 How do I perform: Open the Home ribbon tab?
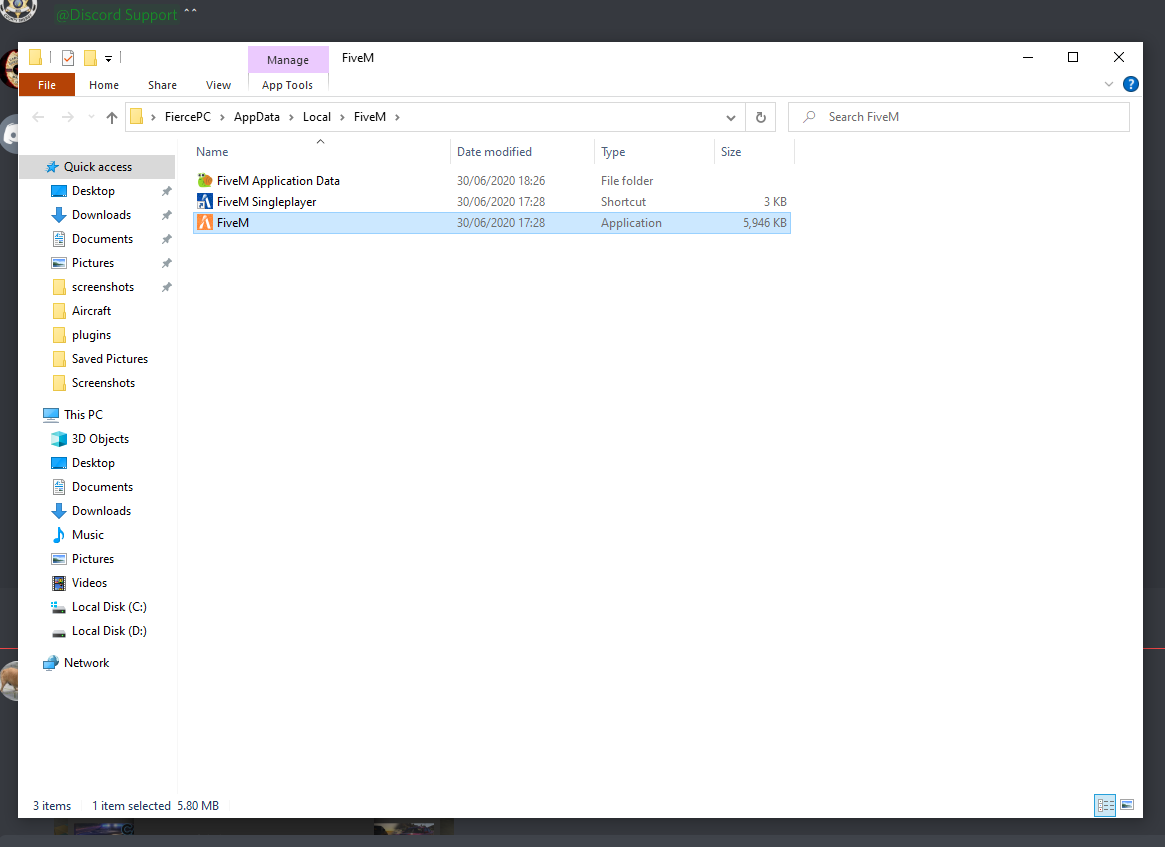pos(104,85)
